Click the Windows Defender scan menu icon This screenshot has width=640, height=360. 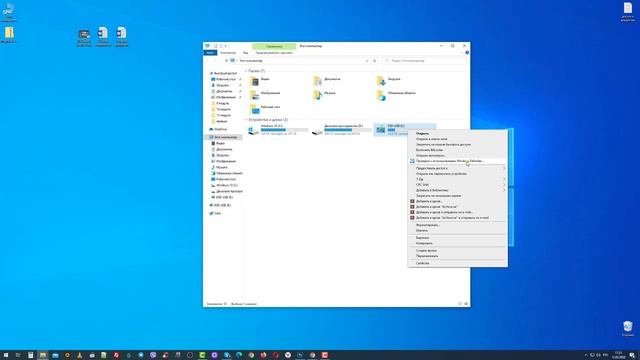pyautogui.click(x=412, y=161)
